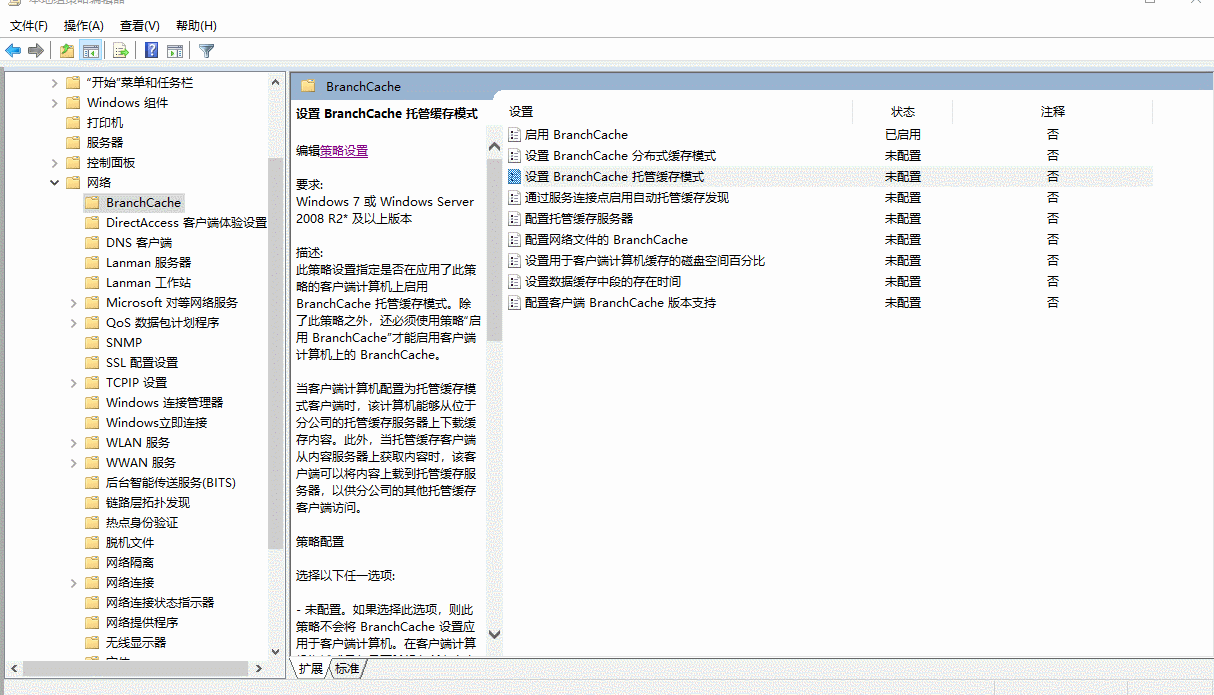The width and height of the screenshot is (1214, 695).
Task: Expand the TCPIP 设置 node
Action: (x=75, y=382)
